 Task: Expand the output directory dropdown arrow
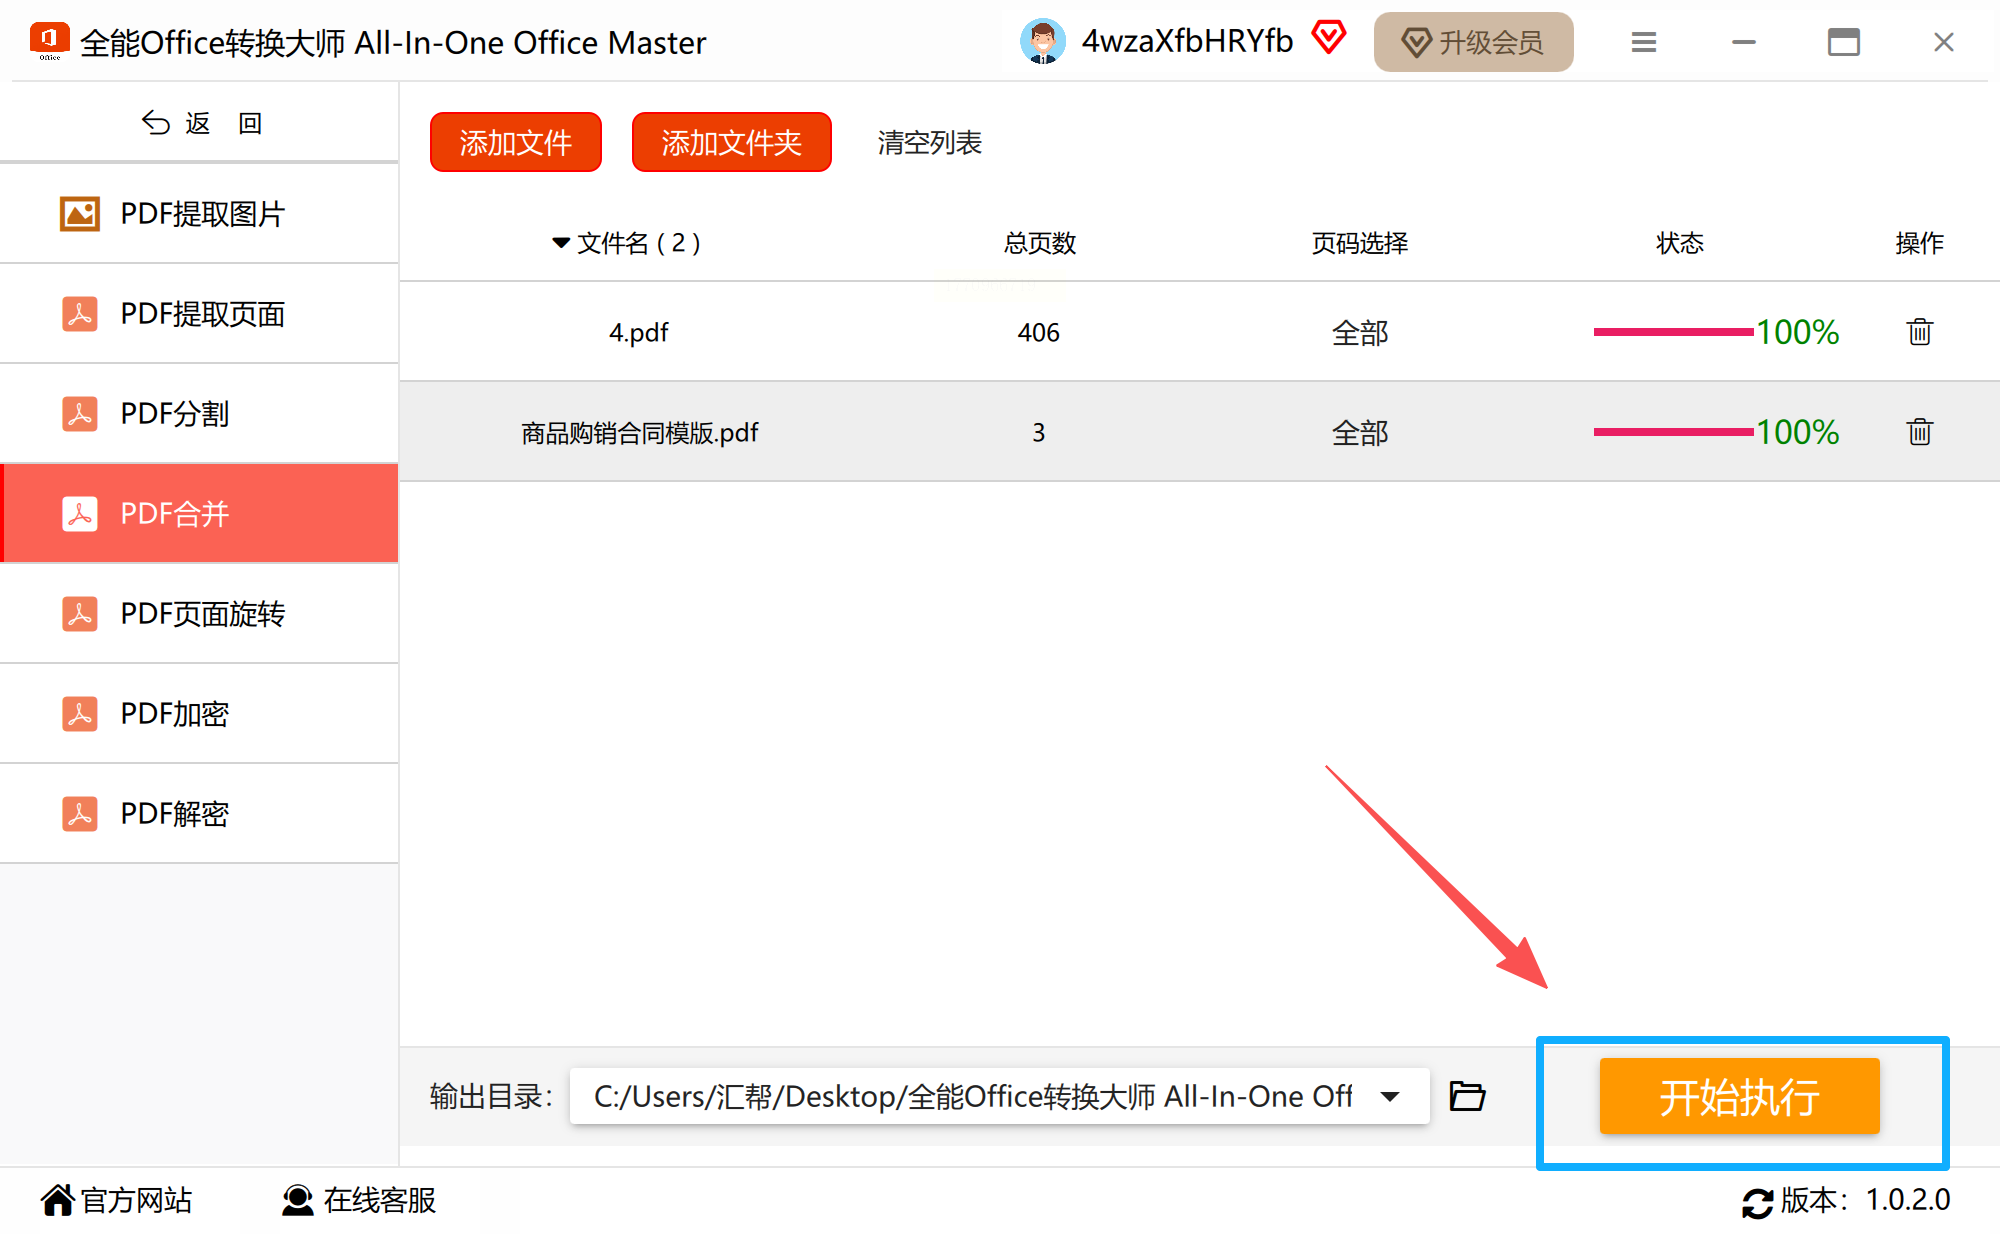click(x=1390, y=1096)
